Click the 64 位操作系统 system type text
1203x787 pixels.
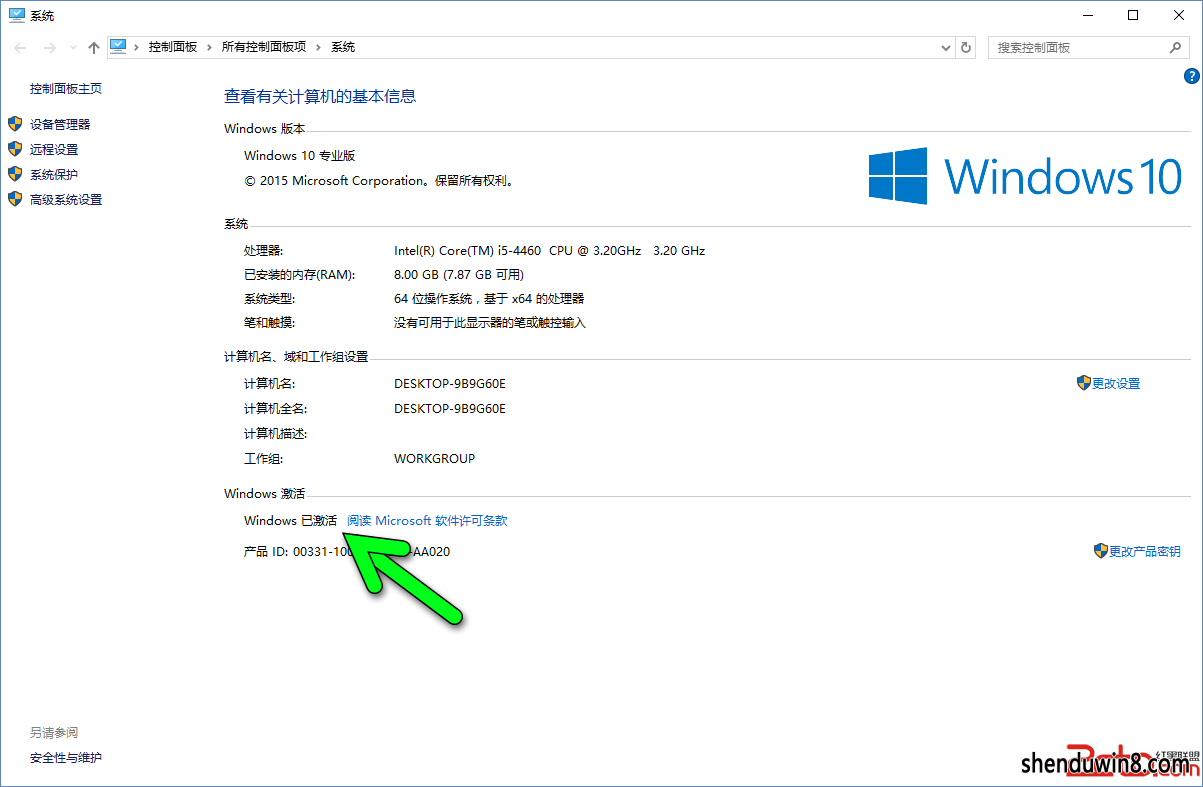click(x=489, y=298)
